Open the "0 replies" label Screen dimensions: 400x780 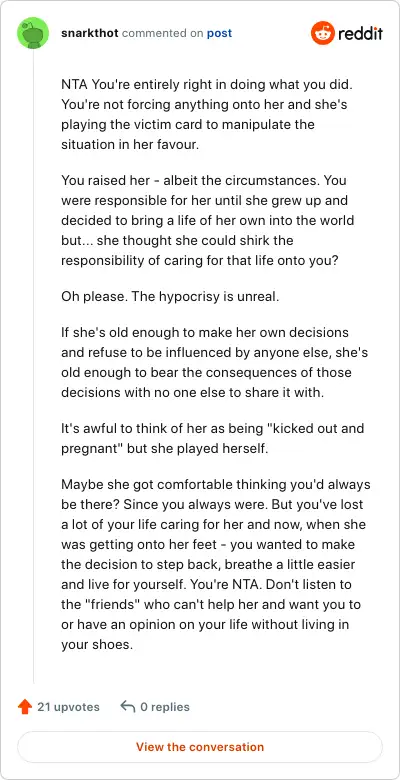coord(165,707)
